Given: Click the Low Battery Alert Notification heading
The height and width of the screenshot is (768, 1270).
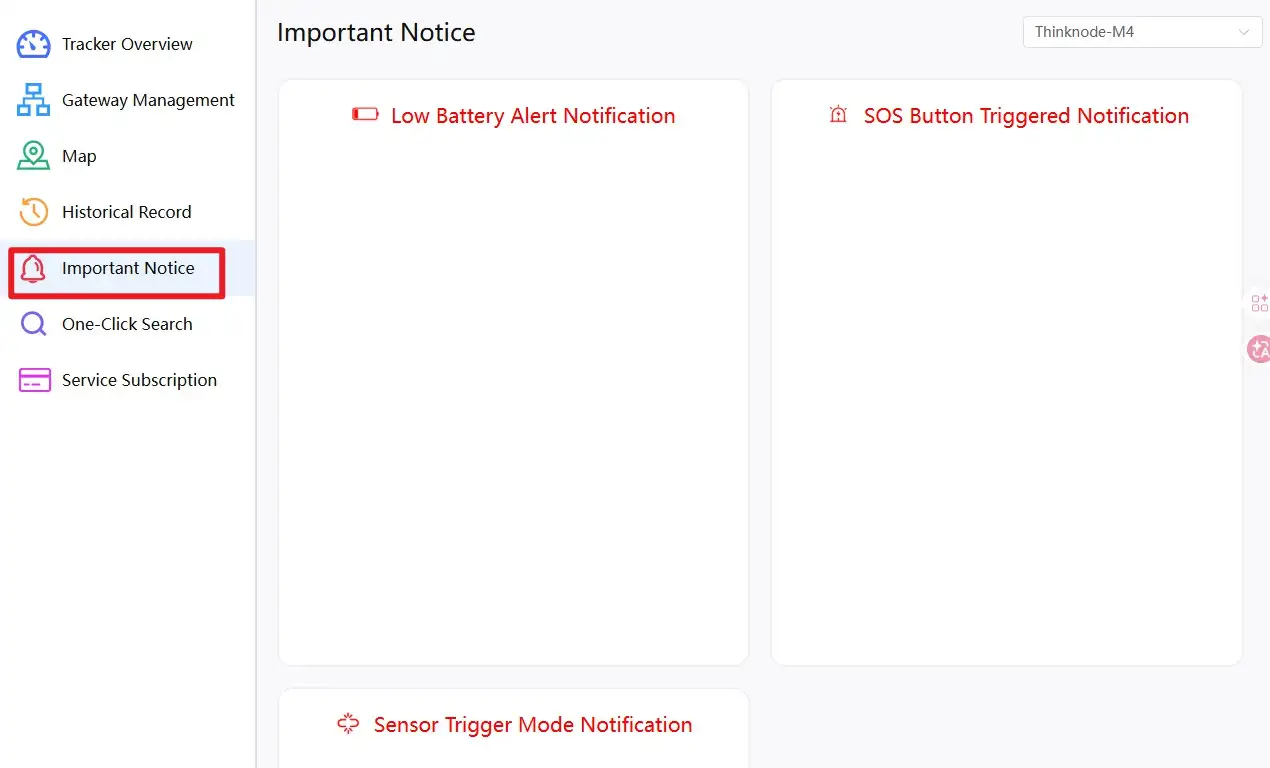Looking at the screenshot, I should (533, 116).
